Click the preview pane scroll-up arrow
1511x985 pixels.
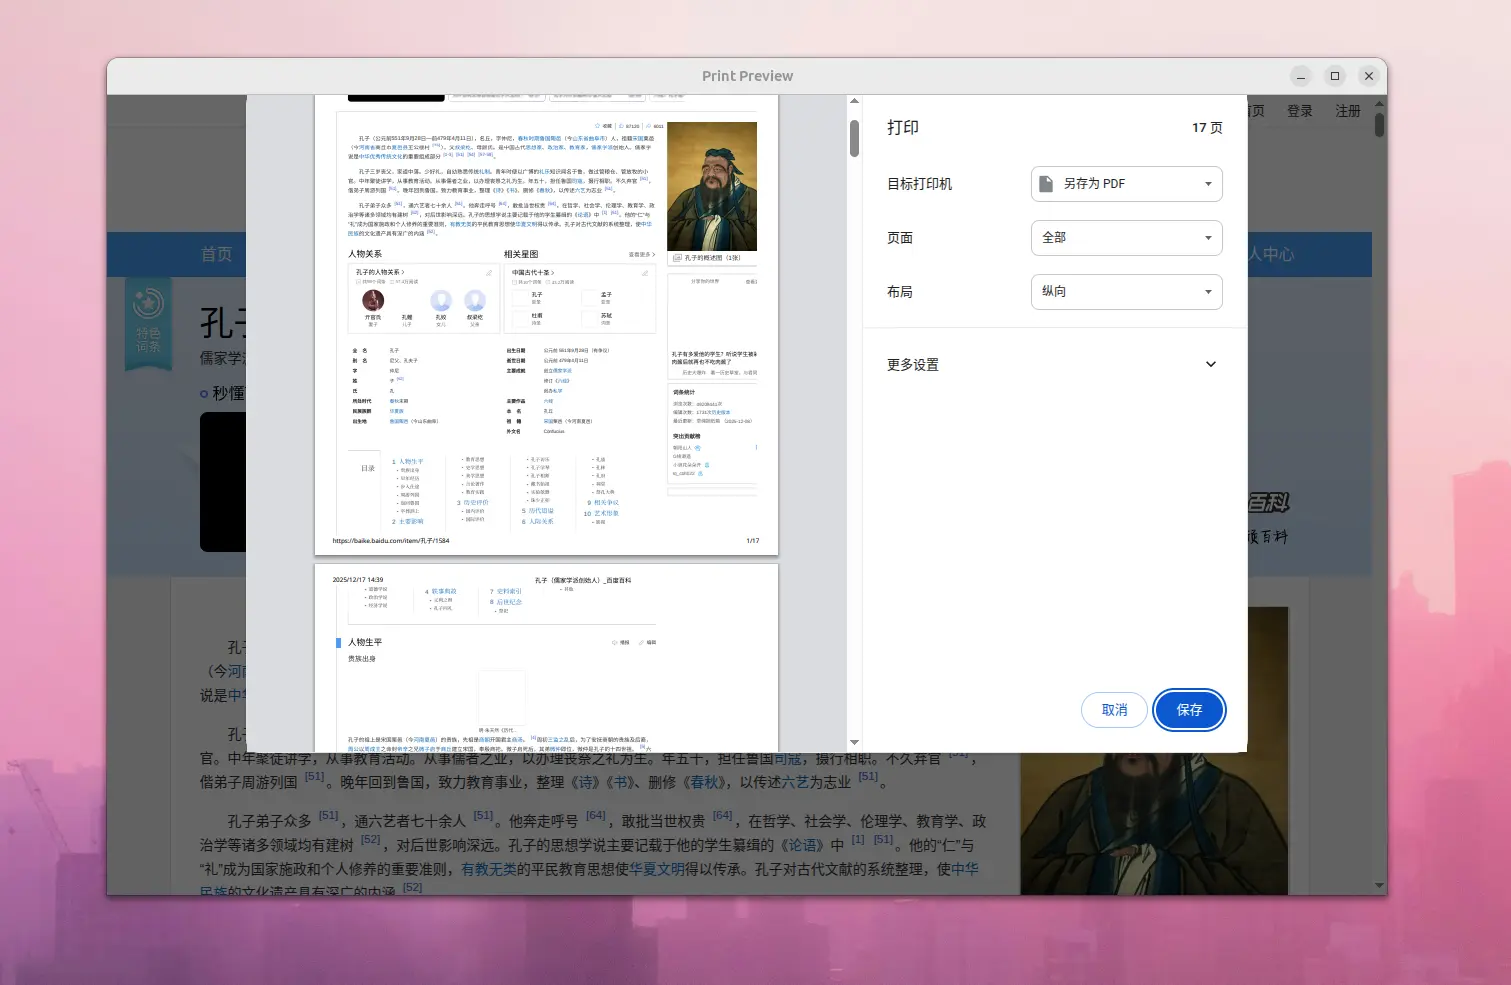click(x=854, y=101)
